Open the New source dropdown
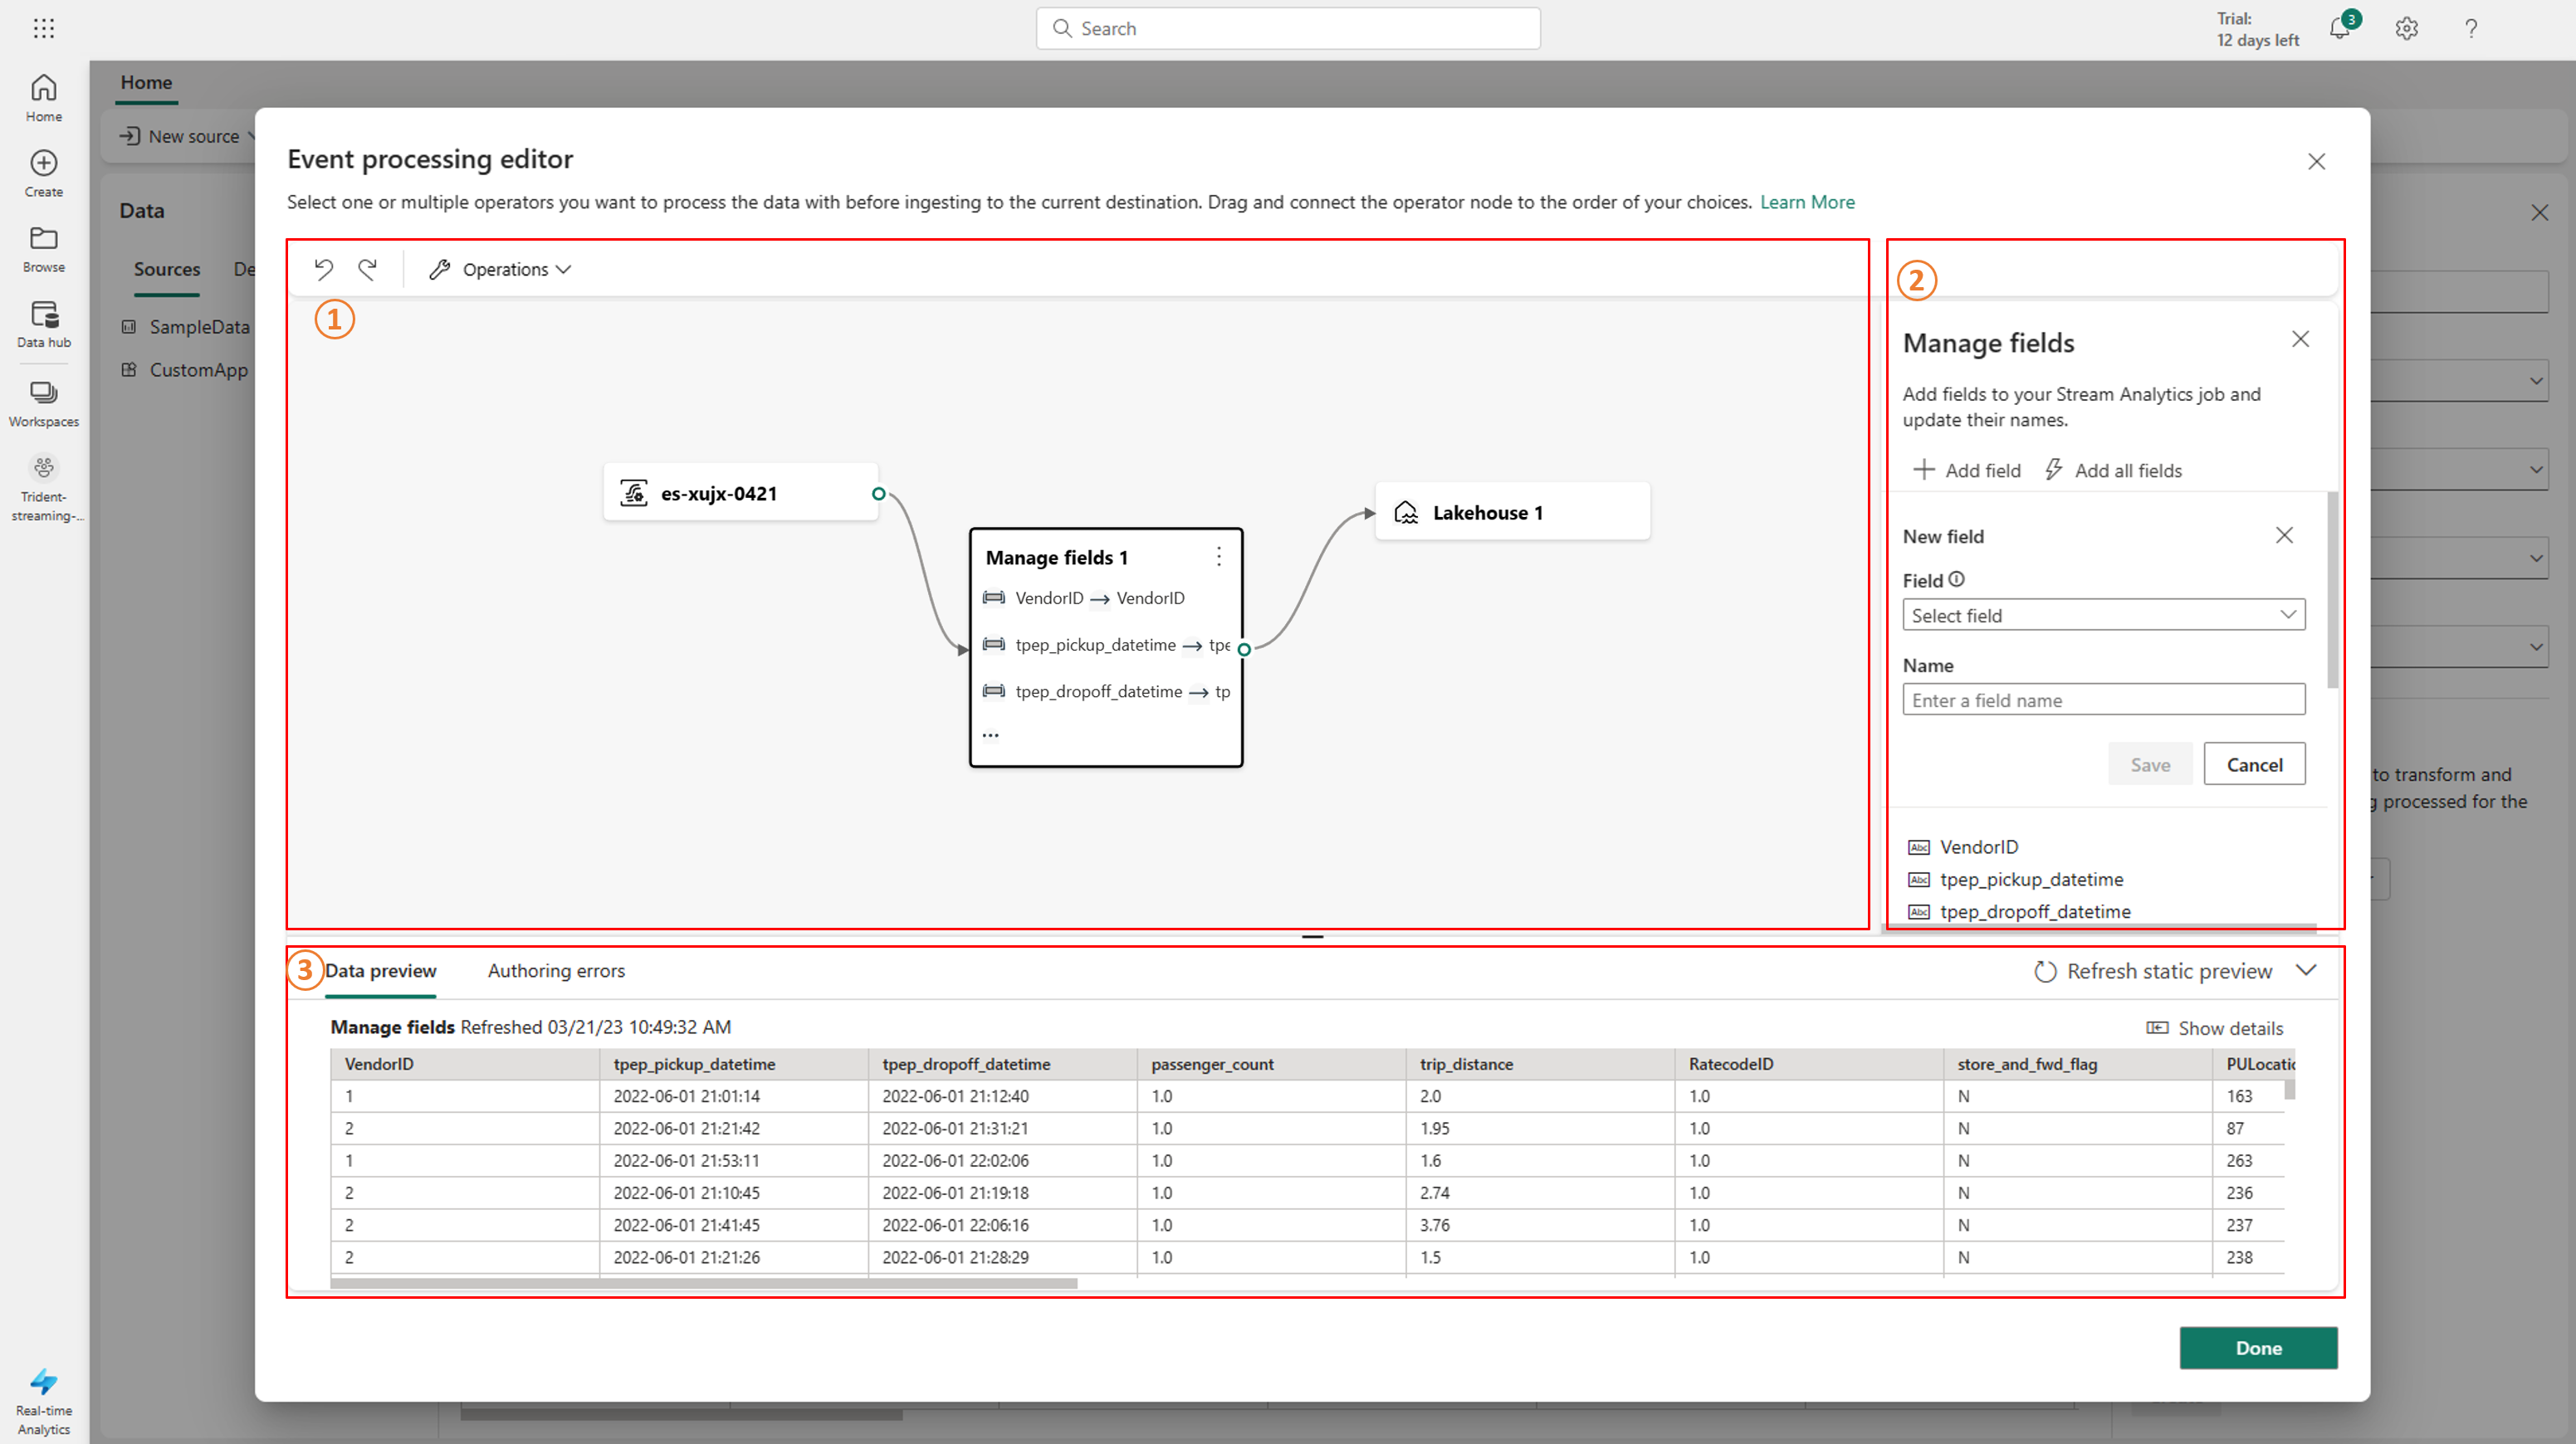Image resolution: width=2576 pixels, height=1444 pixels. (x=187, y=136)
